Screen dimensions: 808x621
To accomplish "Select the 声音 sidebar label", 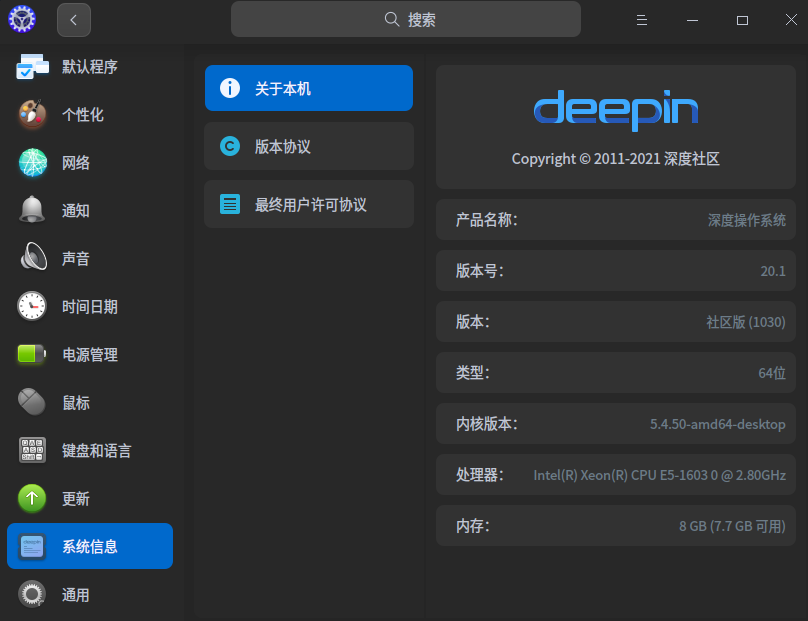I will click(76, 258).
